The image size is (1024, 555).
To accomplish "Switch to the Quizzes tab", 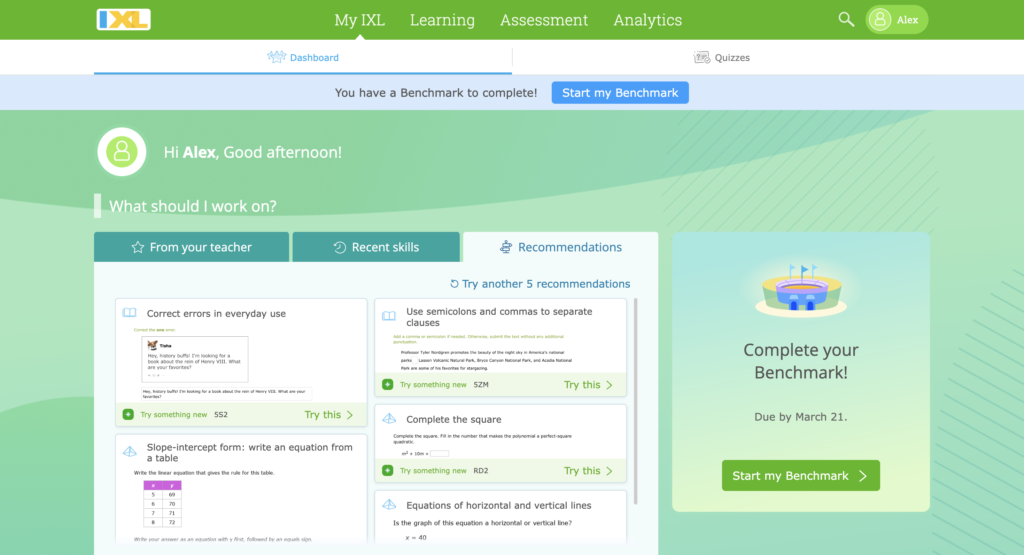I will 722,57.
